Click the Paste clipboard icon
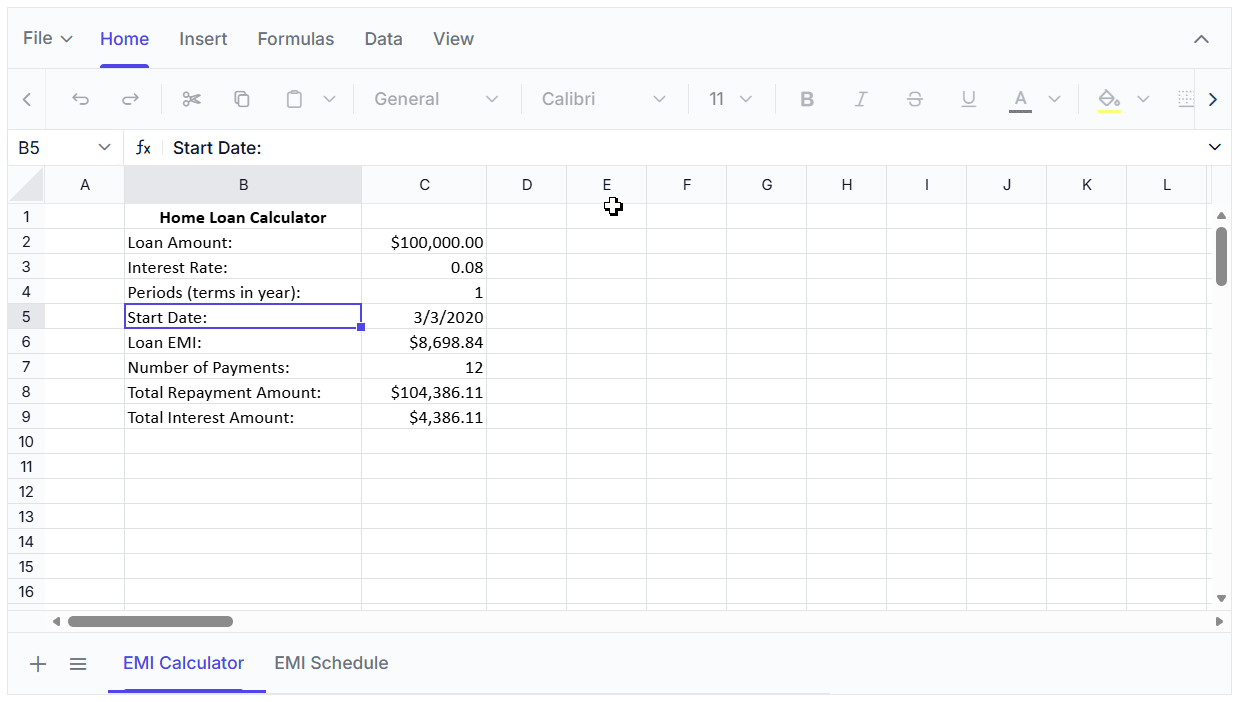Viewport: 1238px width, 702px height. click(294, 99)
